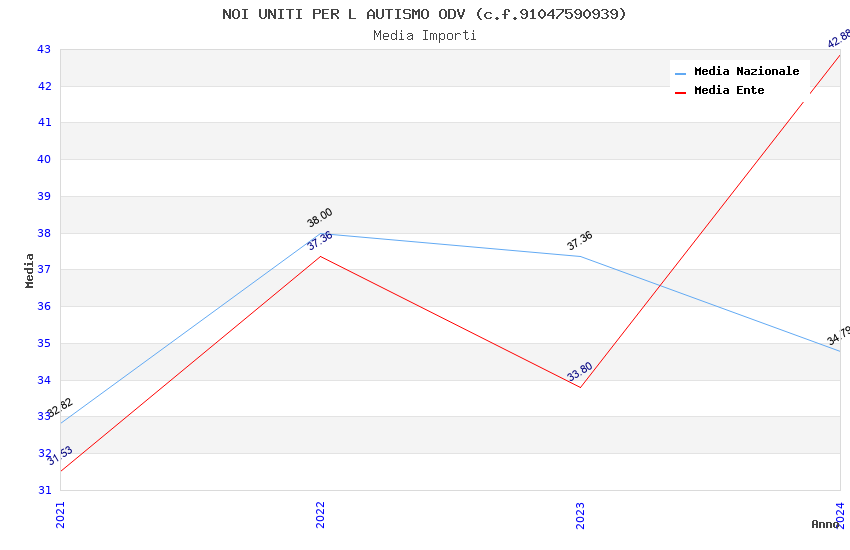850x550 pixels.
Task: Click the 2021 x-axis year label
Action: (60, 514)
